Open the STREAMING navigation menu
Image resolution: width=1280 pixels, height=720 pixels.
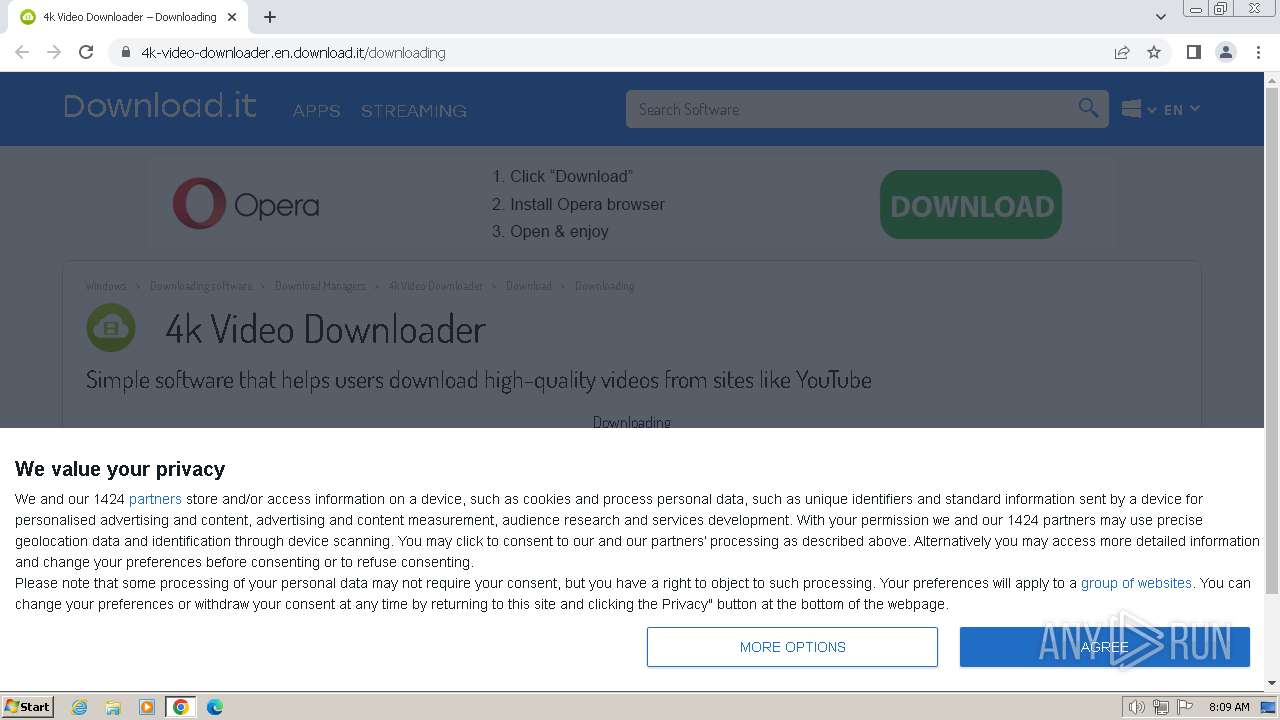pos(414,111)
